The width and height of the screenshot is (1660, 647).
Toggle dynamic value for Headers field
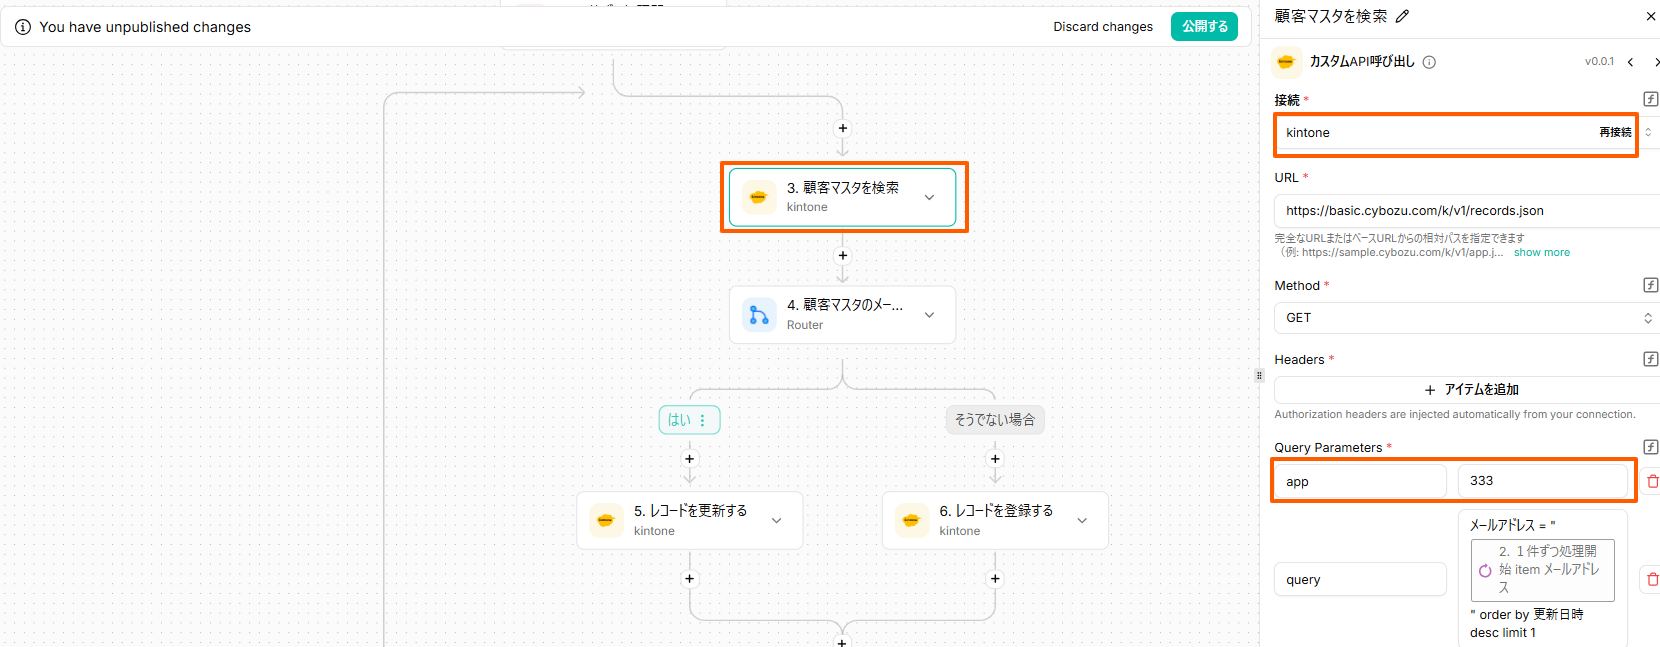pyautogui.click(x=1651, y=359)
